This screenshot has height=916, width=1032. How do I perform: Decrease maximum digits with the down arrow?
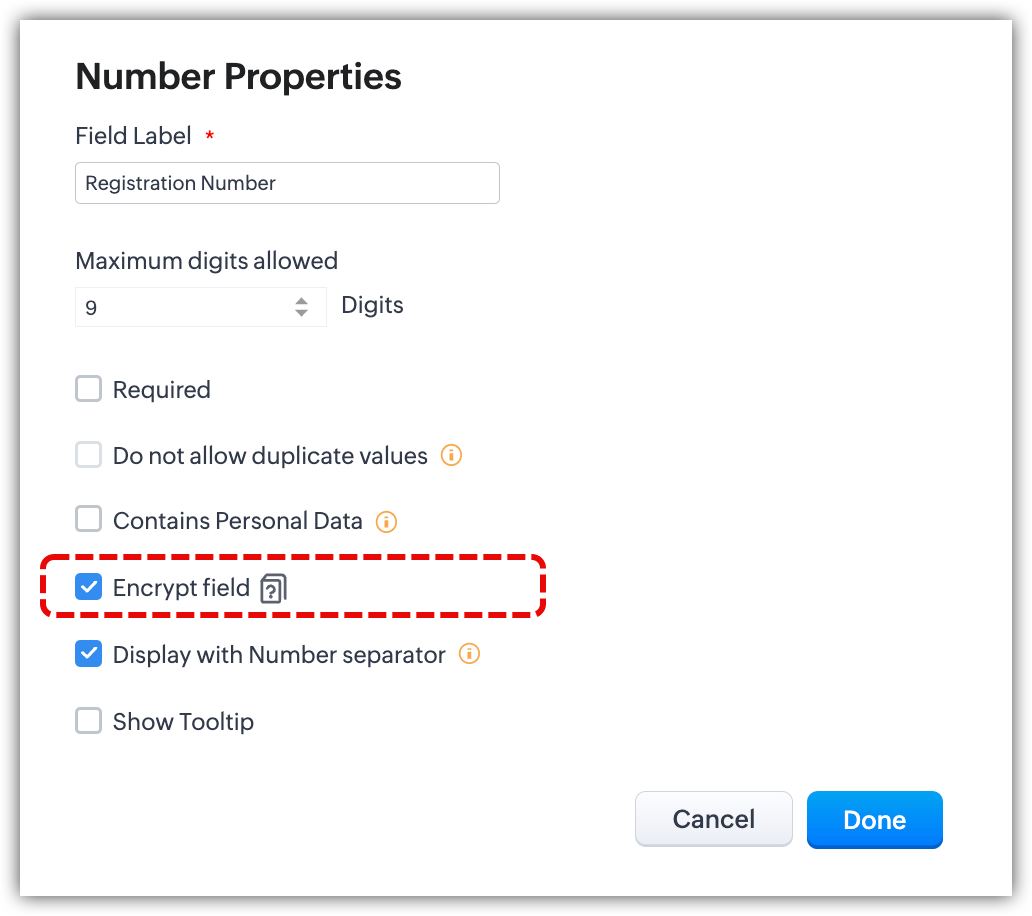(301, 313)
